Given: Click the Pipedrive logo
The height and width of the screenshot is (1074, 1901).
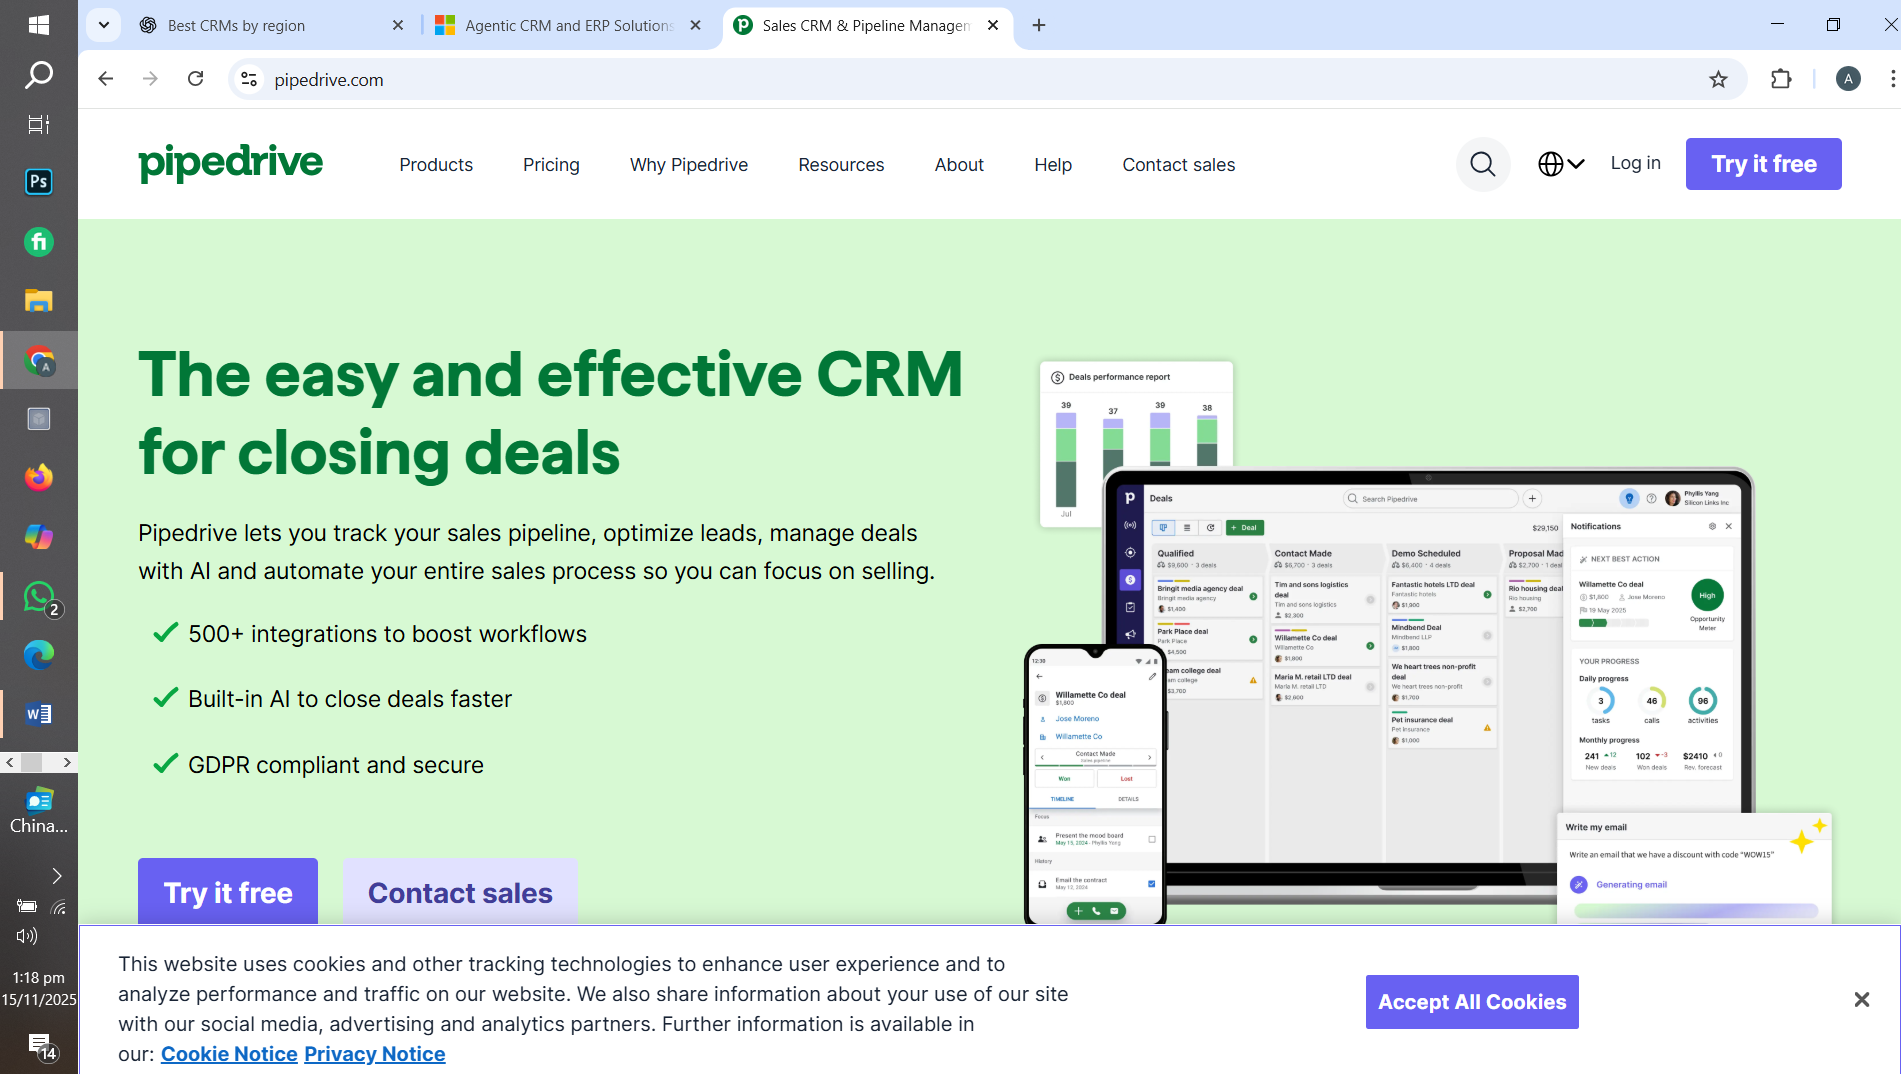Looking at the screenshot, I should point(230,162).
